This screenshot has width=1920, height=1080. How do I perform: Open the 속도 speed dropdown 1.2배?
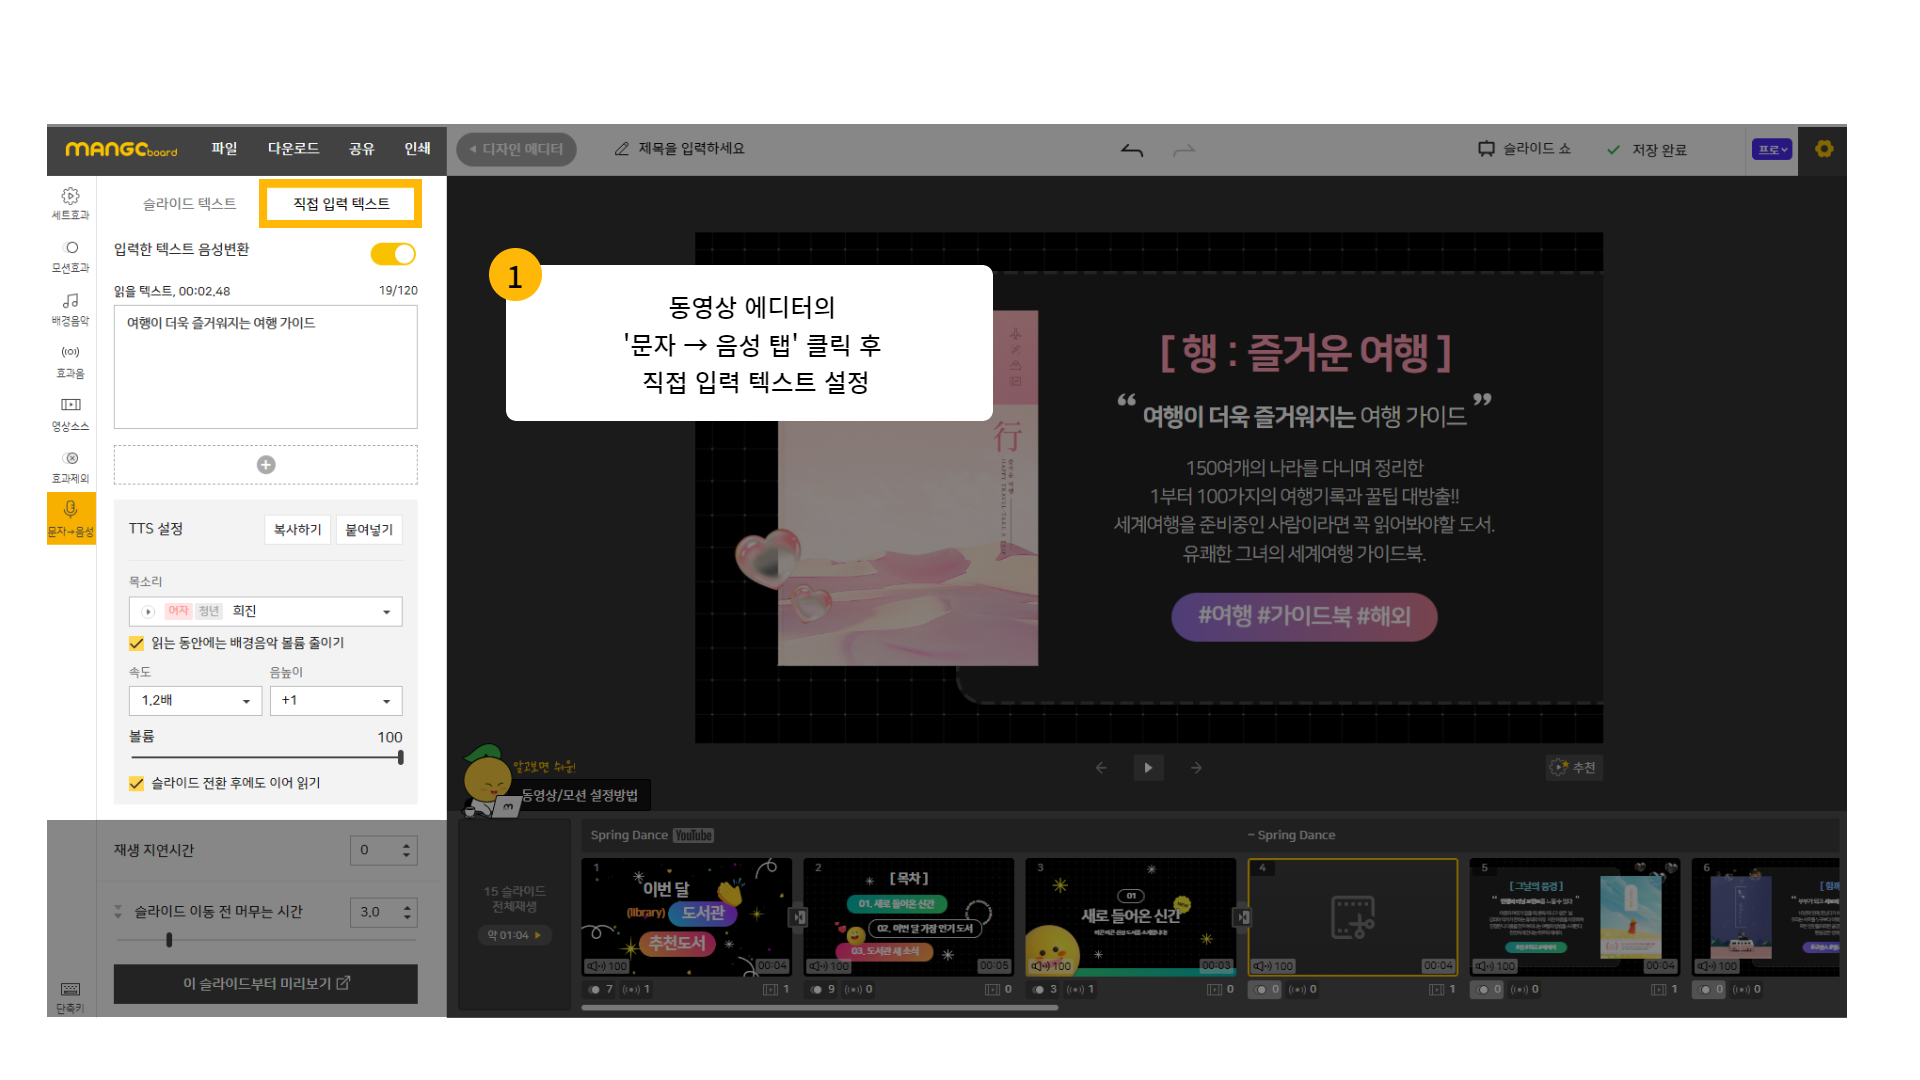196,701
